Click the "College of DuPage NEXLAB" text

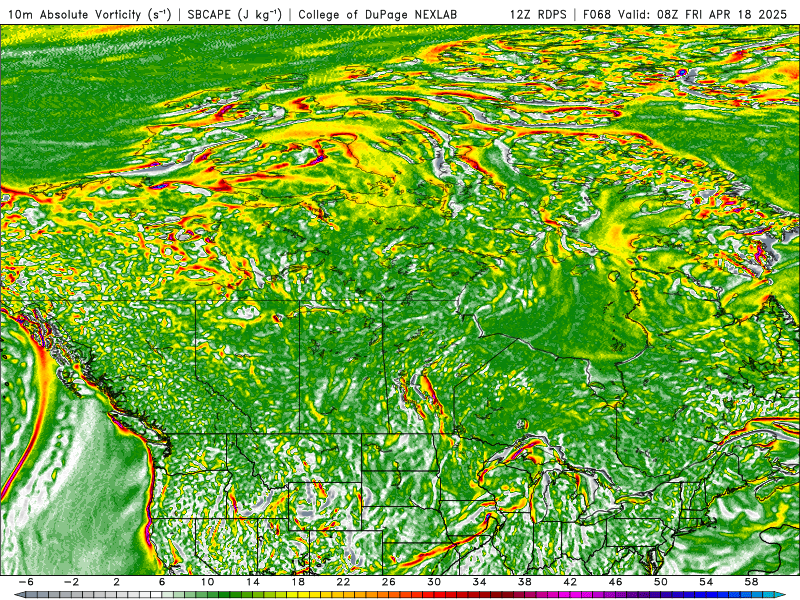tap(378, 14)
